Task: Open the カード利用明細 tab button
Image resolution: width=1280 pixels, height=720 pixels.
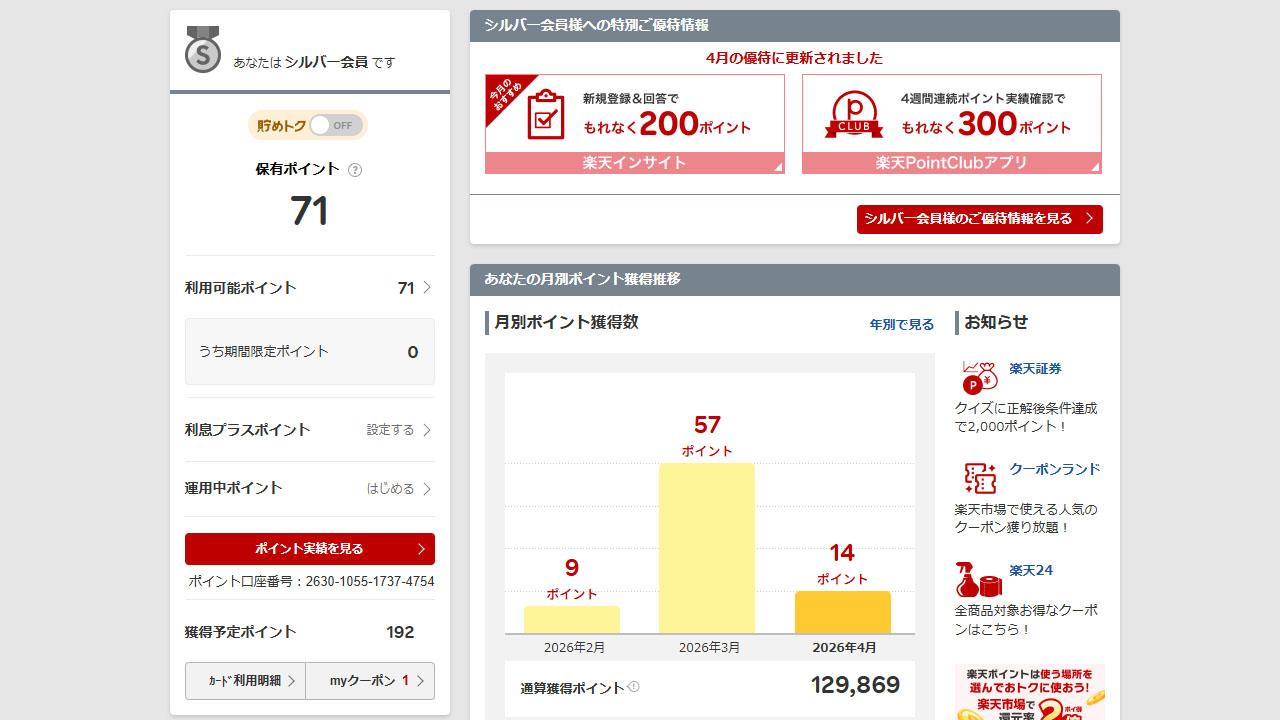Action: click(245, 681)
